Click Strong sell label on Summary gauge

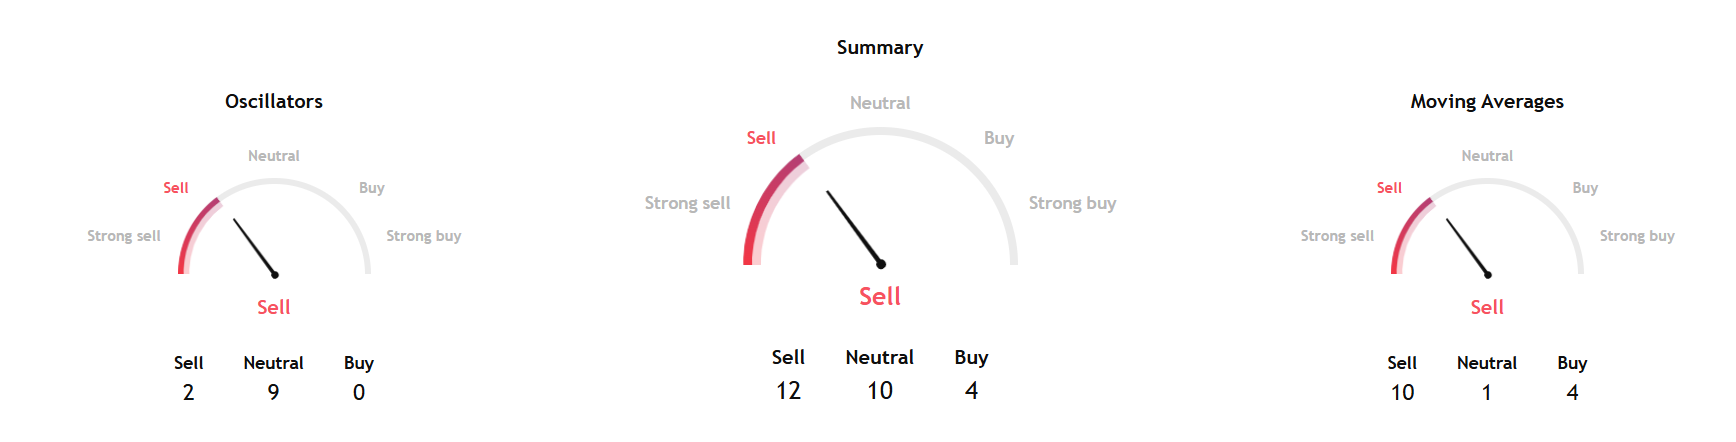(x=687, y=203)
